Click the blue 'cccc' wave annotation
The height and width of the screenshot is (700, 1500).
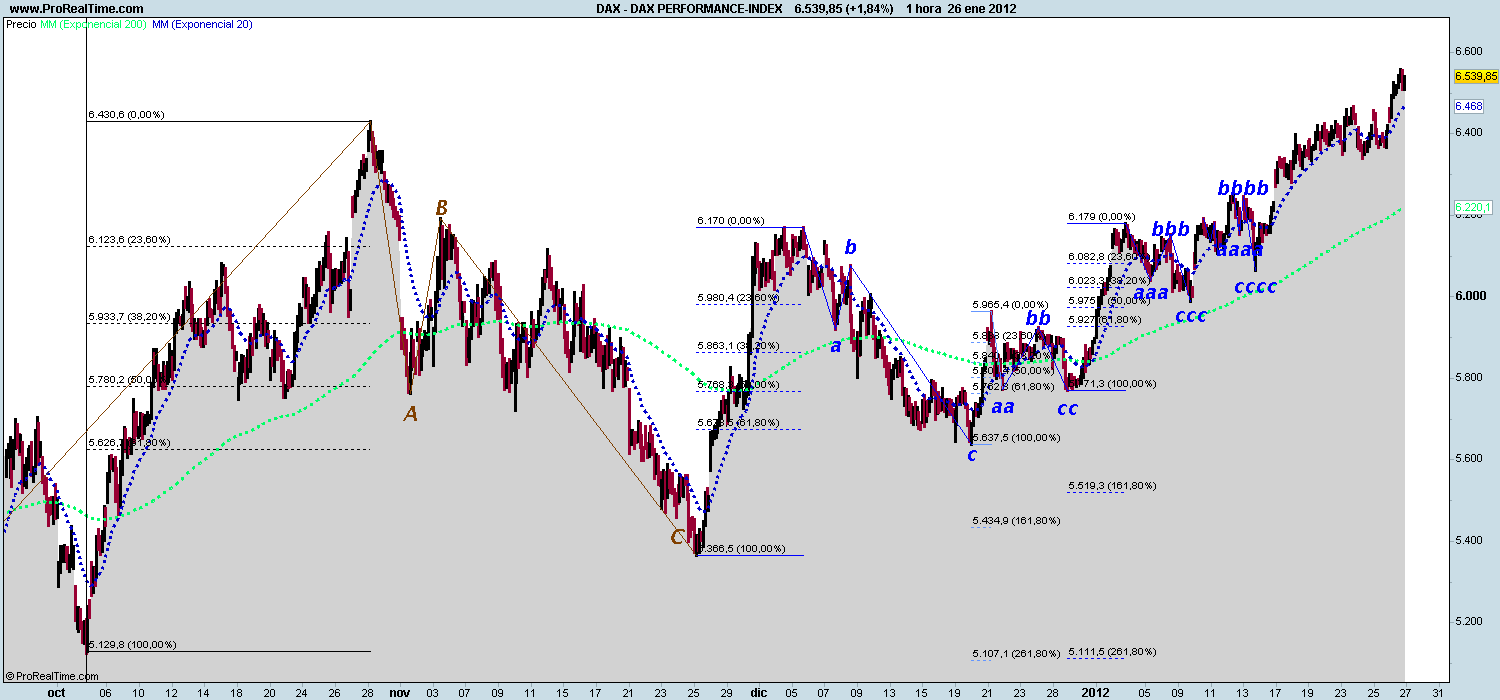1255,287
